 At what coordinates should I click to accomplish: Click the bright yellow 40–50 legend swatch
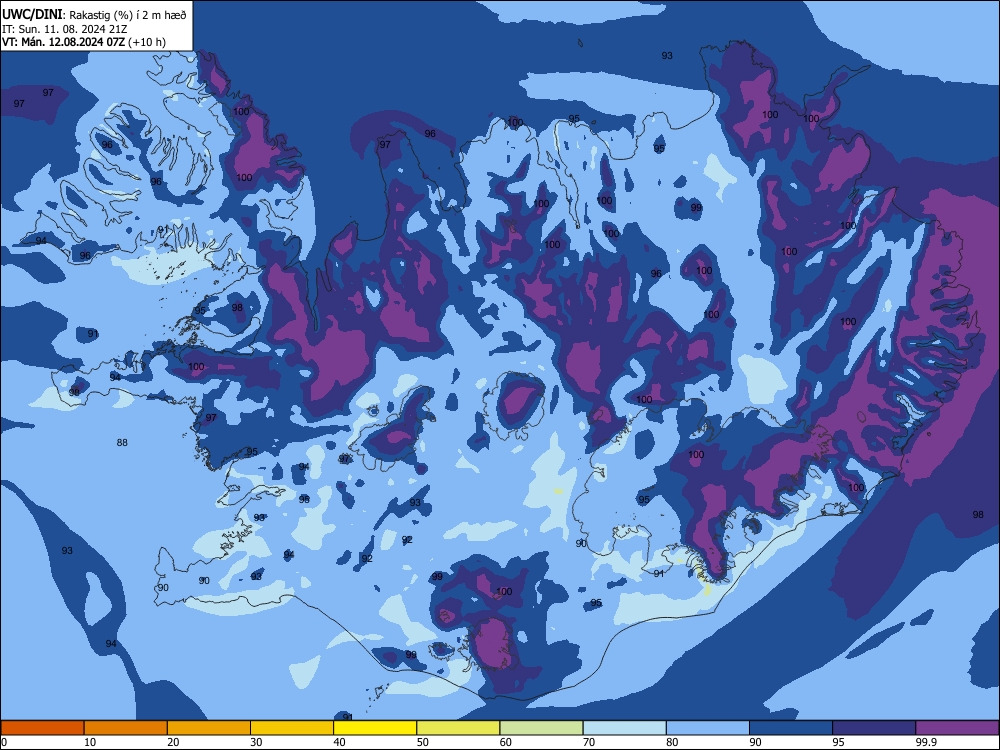tap(375, 728)
